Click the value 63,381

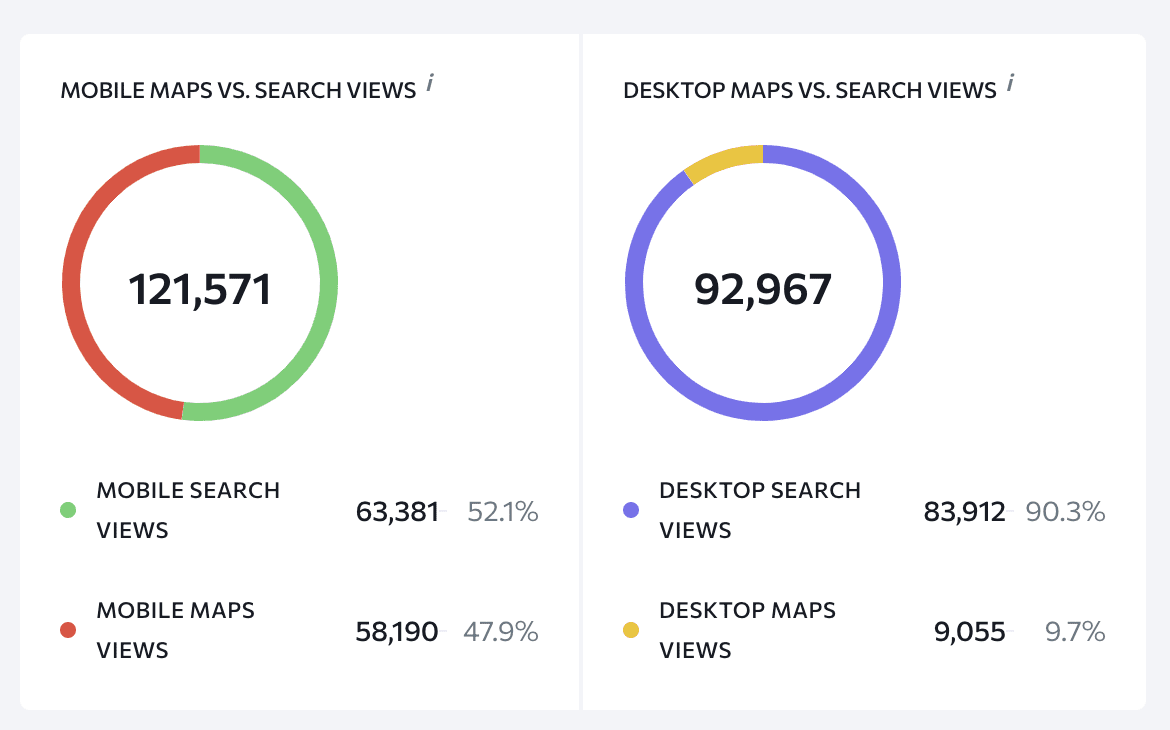[397, 512]
